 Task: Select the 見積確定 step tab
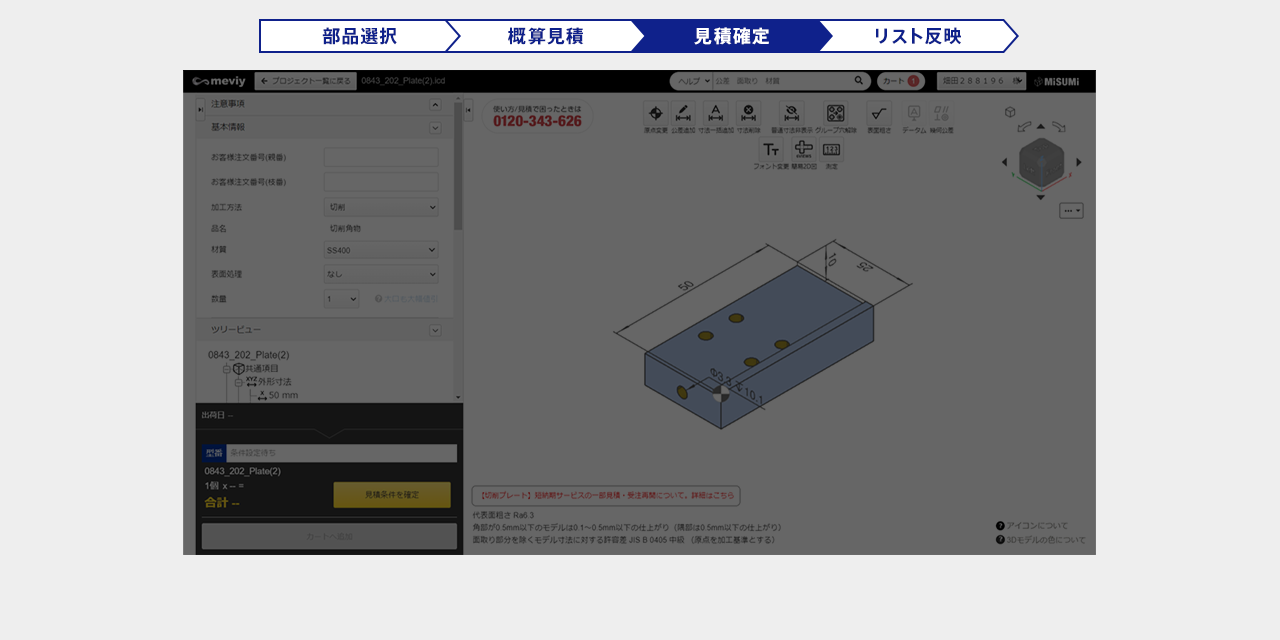(x=731, y=36)
